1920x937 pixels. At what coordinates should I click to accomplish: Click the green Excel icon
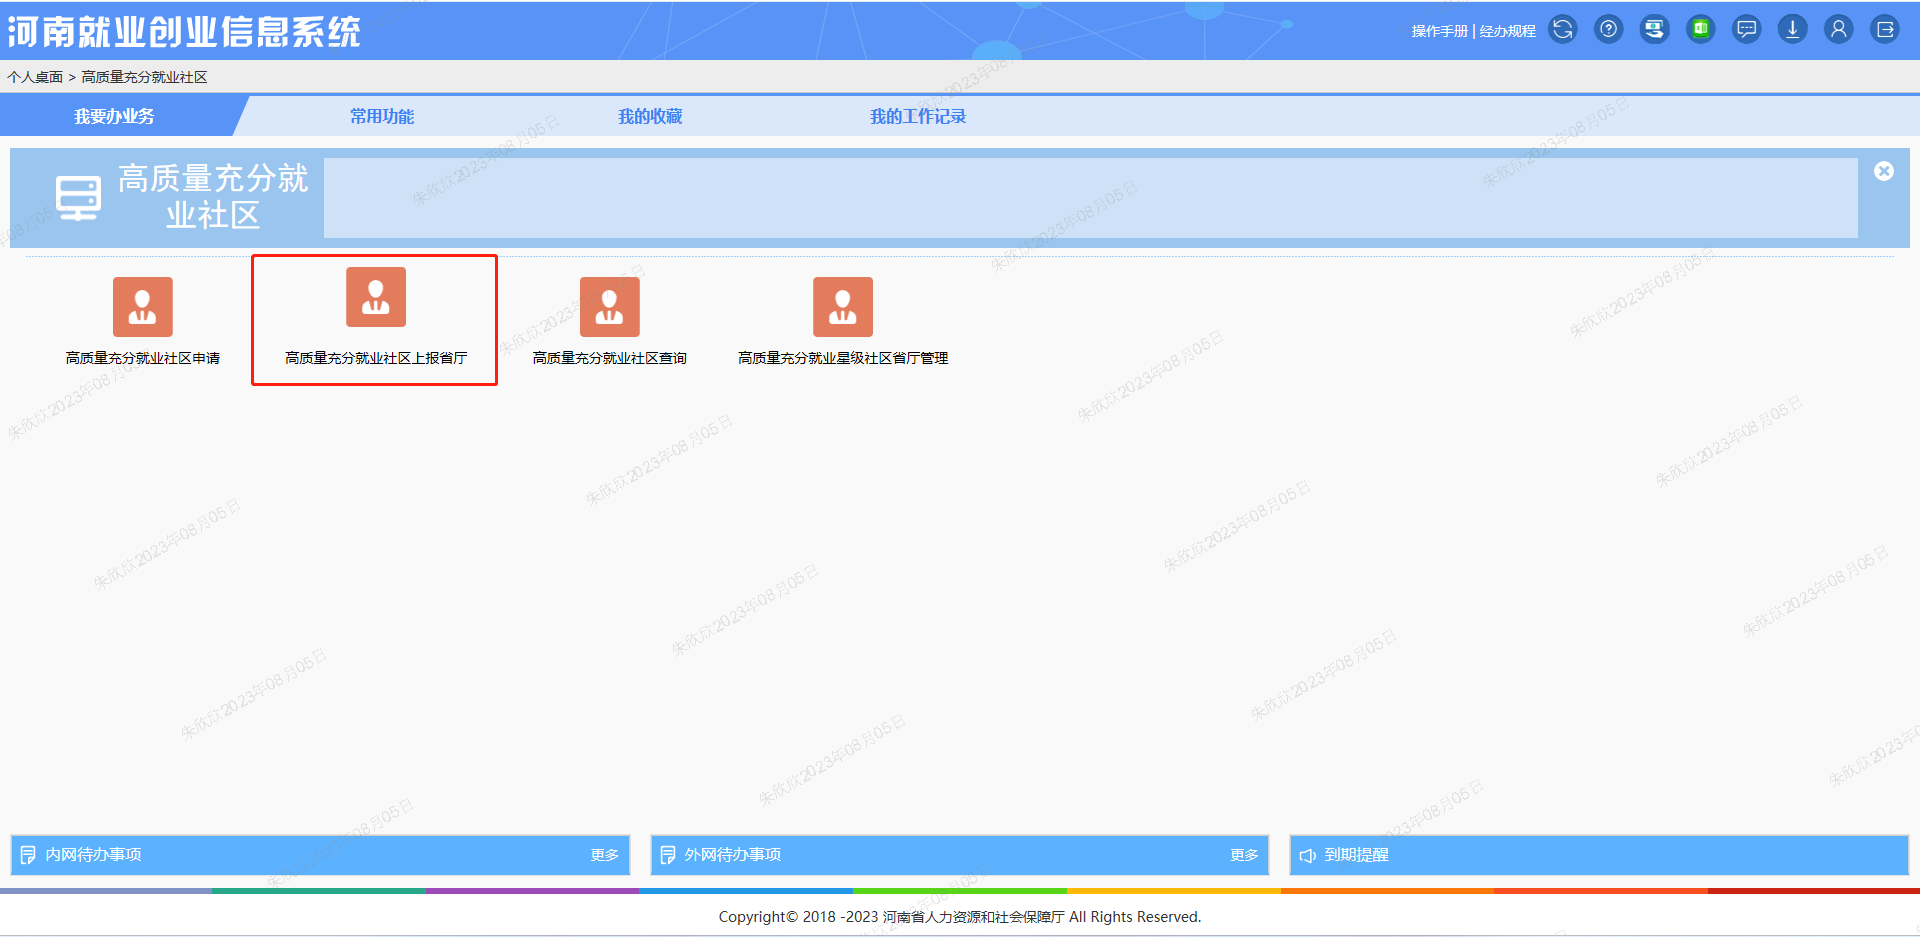[x=1700, y=30]
